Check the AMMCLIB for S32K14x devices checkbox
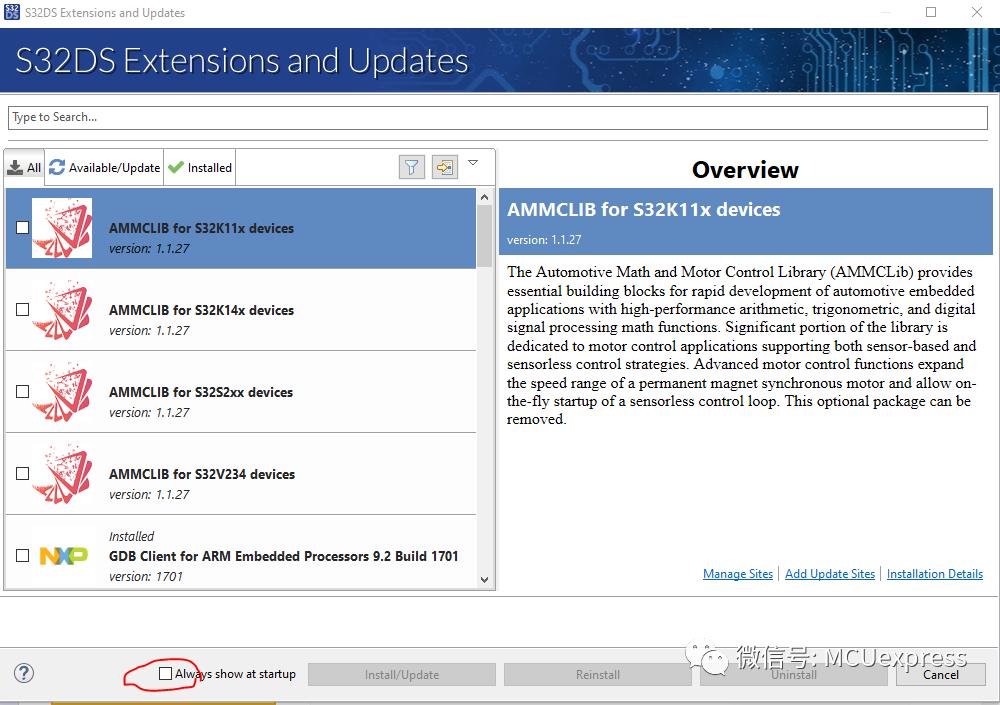Image resolution: width=1000 pixels, height=705 pixels. point(22,309)
